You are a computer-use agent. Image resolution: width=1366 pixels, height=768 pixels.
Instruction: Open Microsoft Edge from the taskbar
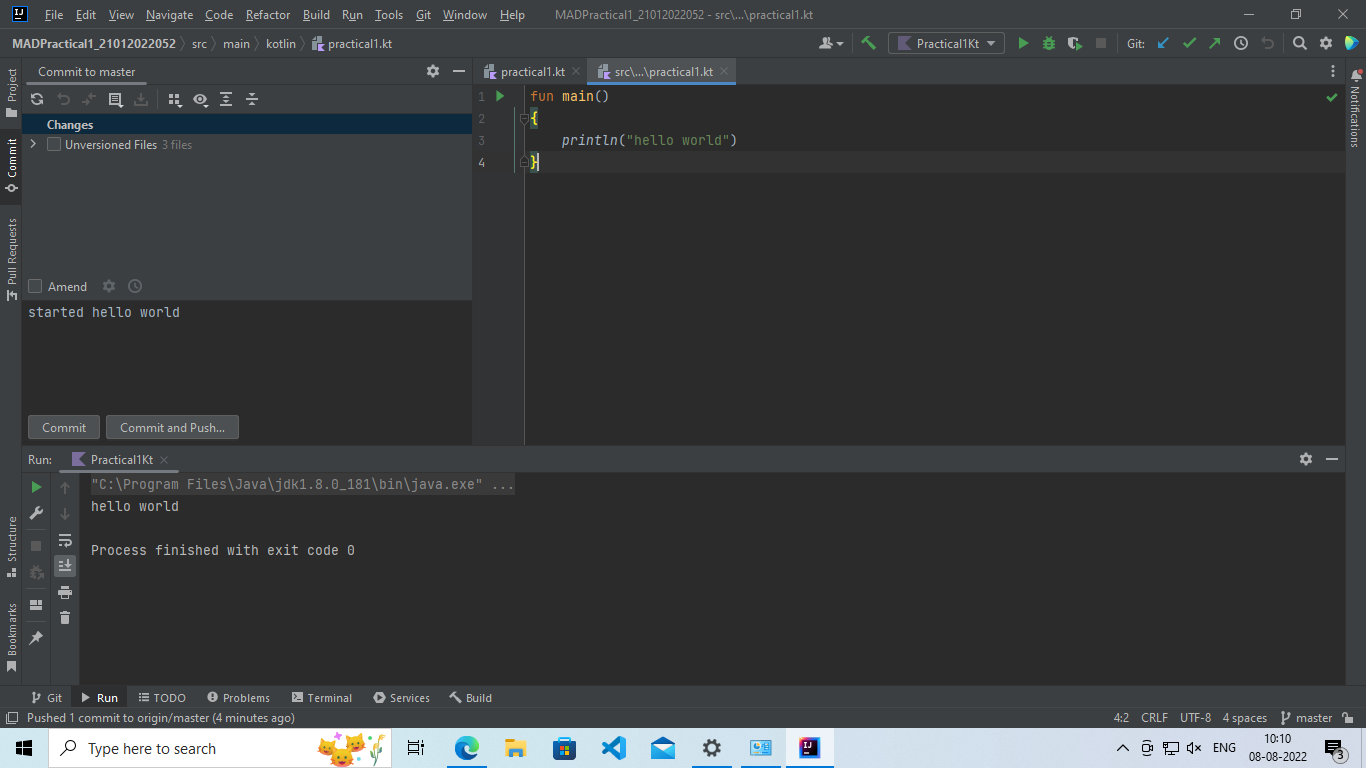click(467, 748)
